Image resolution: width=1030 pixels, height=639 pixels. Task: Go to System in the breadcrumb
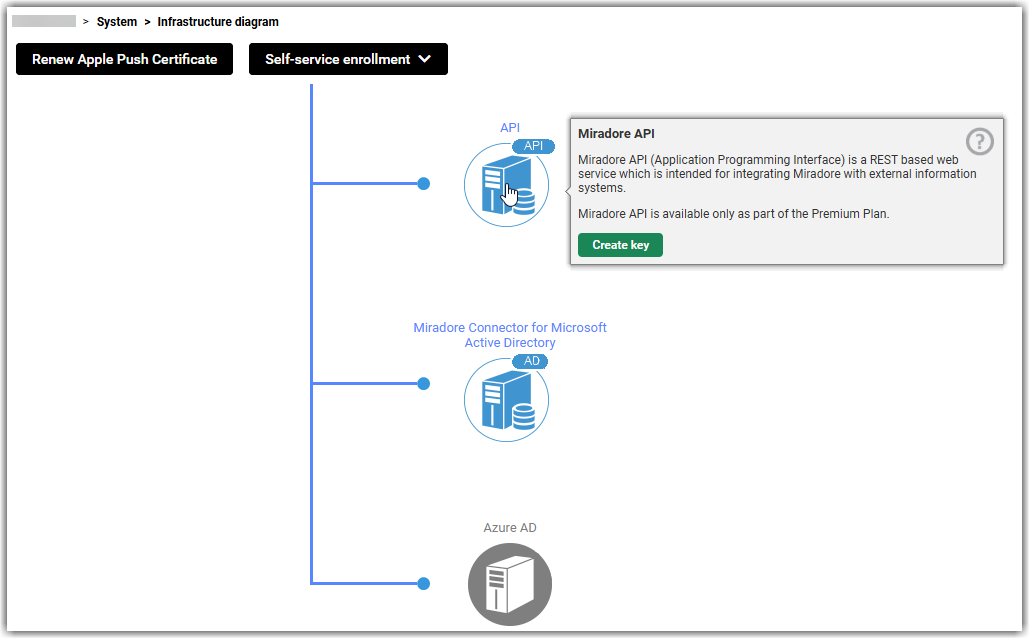point(117,22)
